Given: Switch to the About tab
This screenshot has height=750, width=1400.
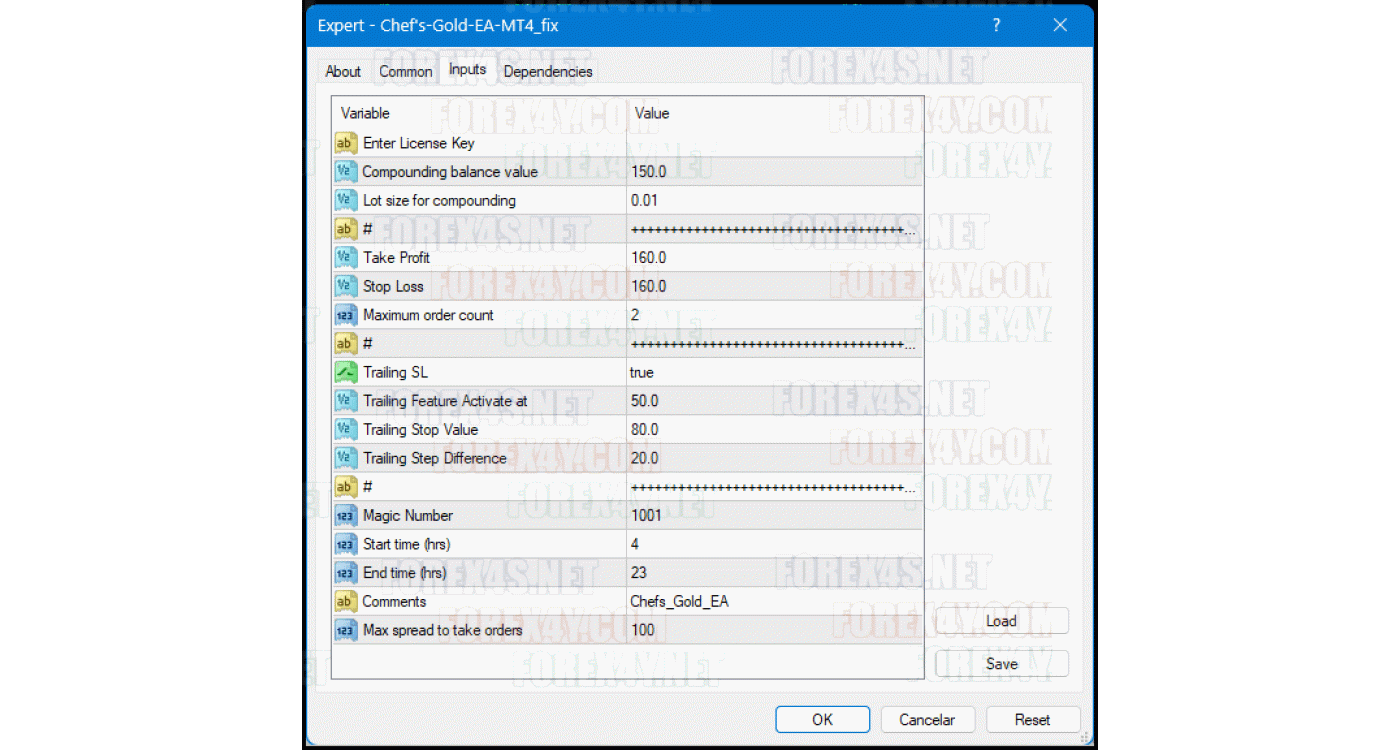Looking at the screenshot, I should pos(343,71).
